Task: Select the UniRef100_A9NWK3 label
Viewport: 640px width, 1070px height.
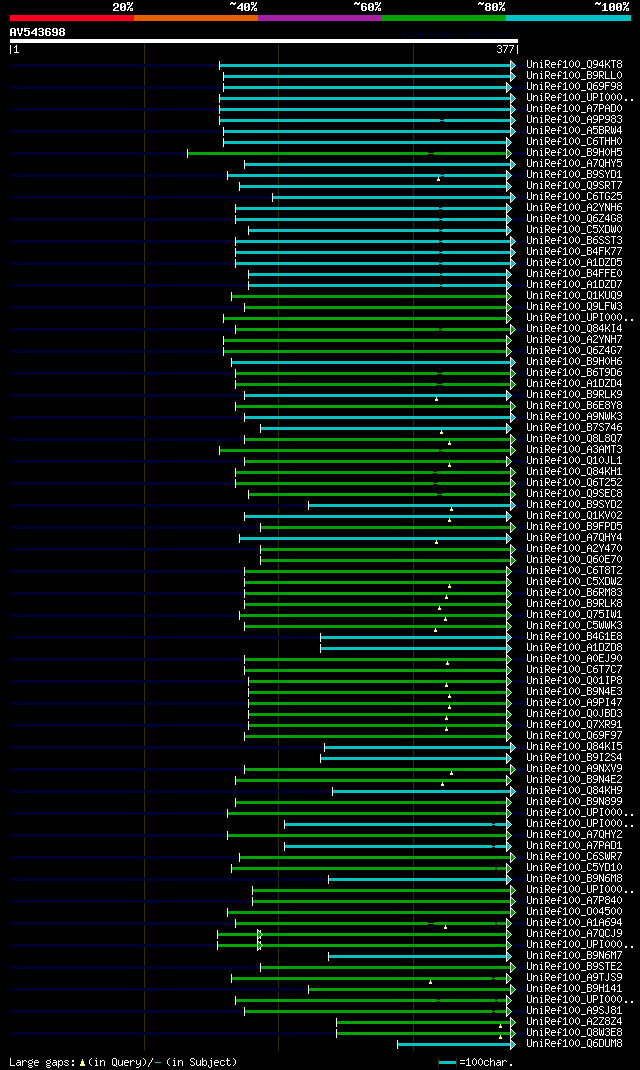Action: point(574,416)
